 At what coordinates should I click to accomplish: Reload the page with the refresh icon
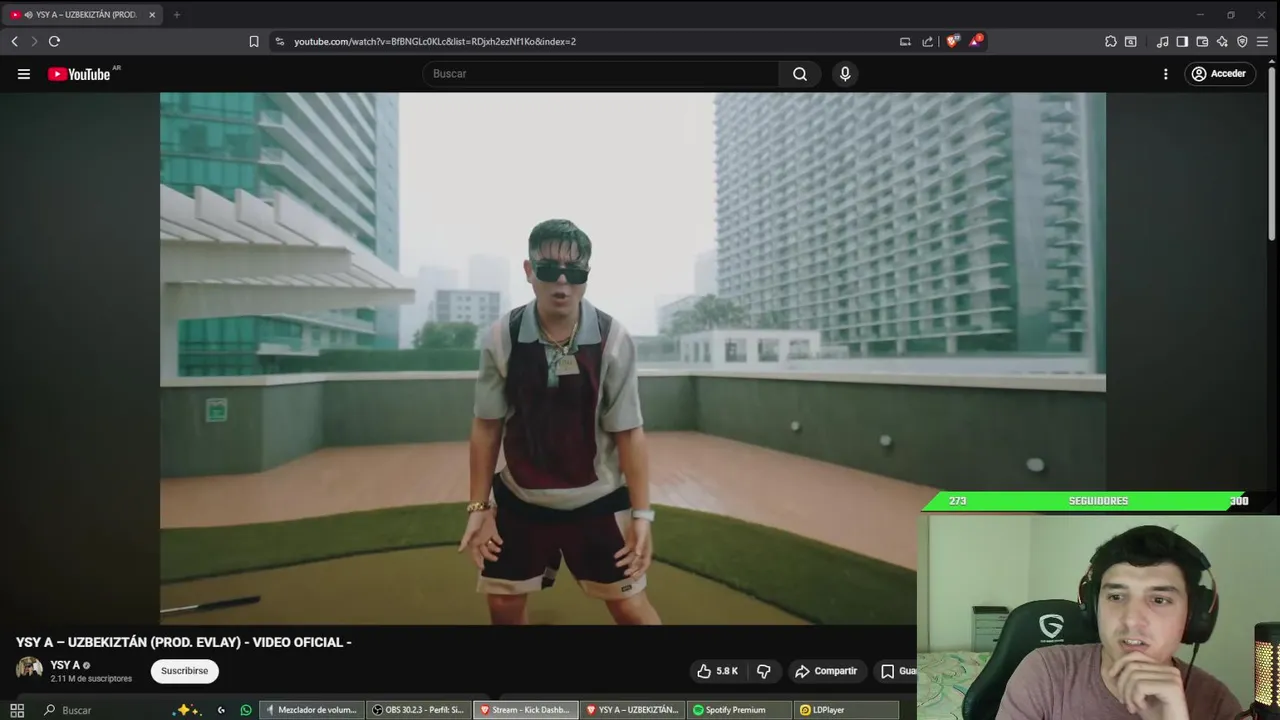[54, 41]
